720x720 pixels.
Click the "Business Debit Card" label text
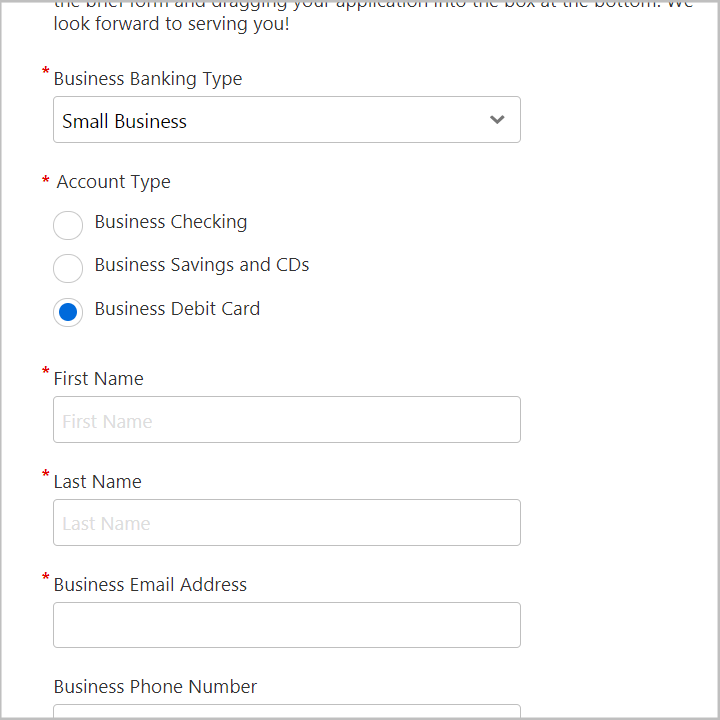tap(177, 309)
